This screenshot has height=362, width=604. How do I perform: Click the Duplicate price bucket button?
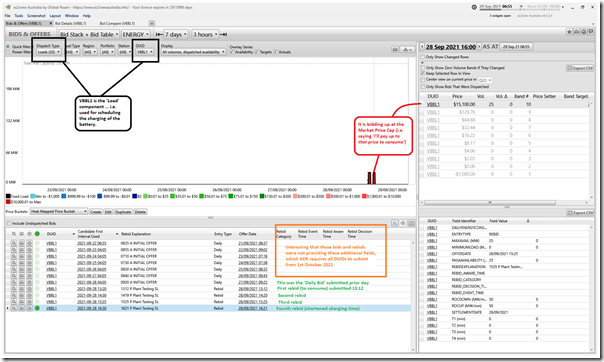coord(123,212)
